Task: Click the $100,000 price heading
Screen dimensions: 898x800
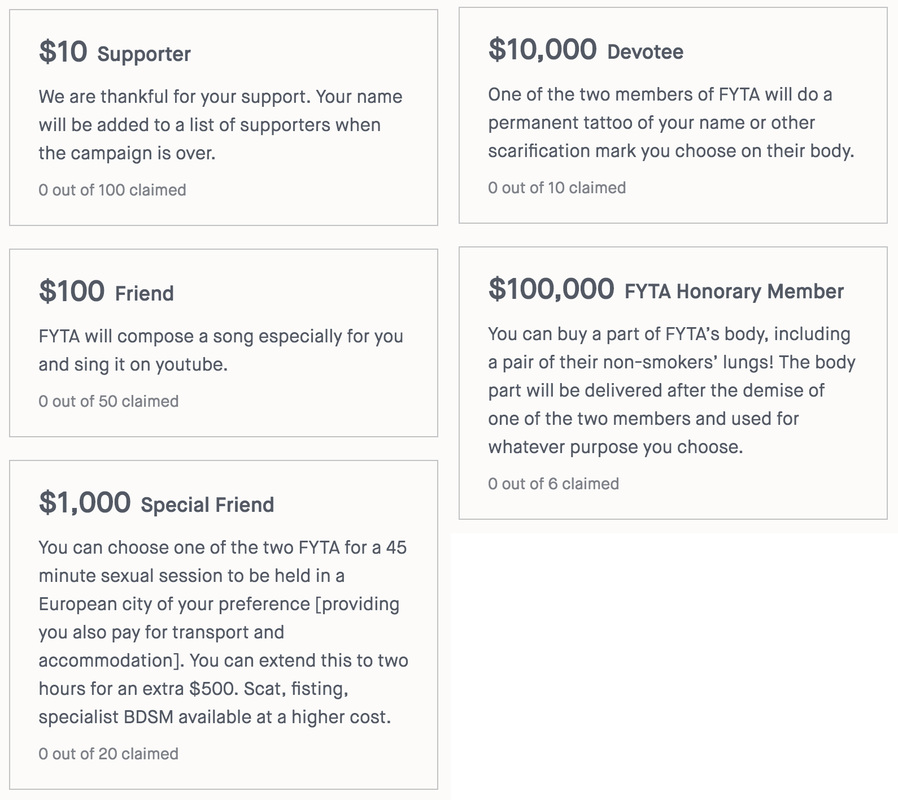Action: [551, 289]
